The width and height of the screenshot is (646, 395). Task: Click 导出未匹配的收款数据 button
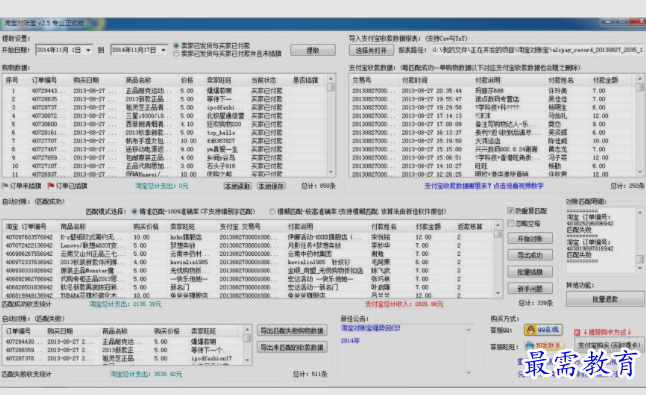[x=293, y=347]
